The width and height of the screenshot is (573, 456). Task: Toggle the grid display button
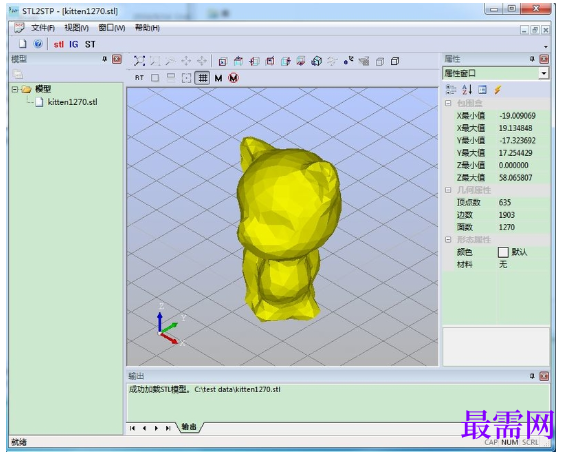click(x=202, y=78)
